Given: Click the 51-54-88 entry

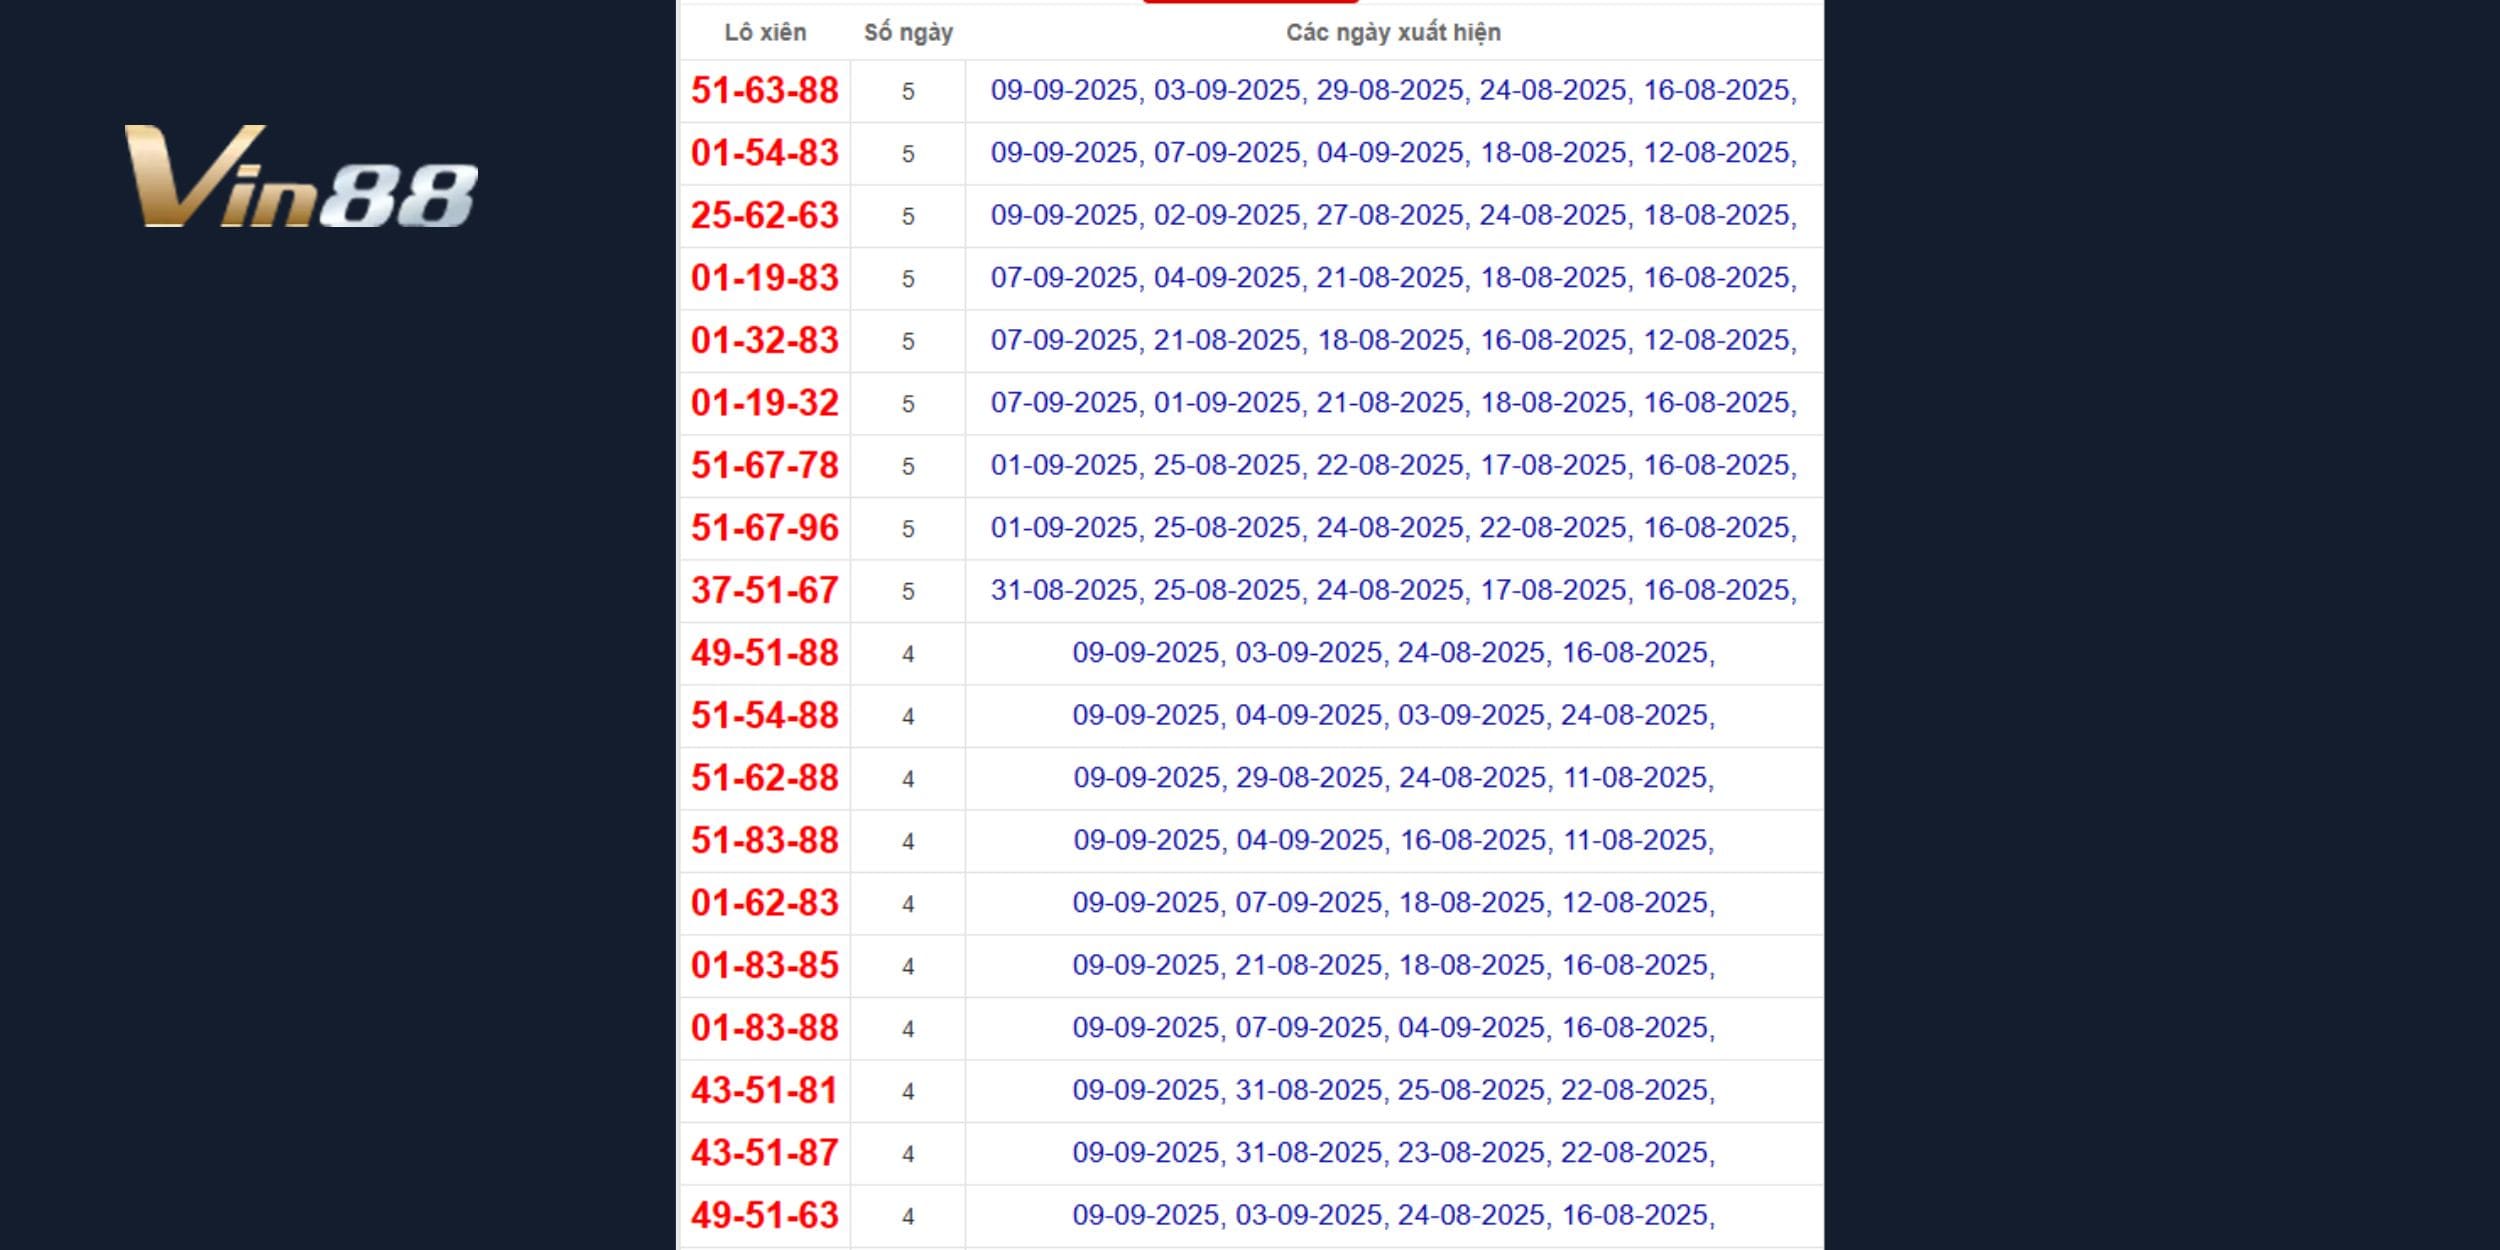Looking at the screenshot, I should (x=765, y=716).
